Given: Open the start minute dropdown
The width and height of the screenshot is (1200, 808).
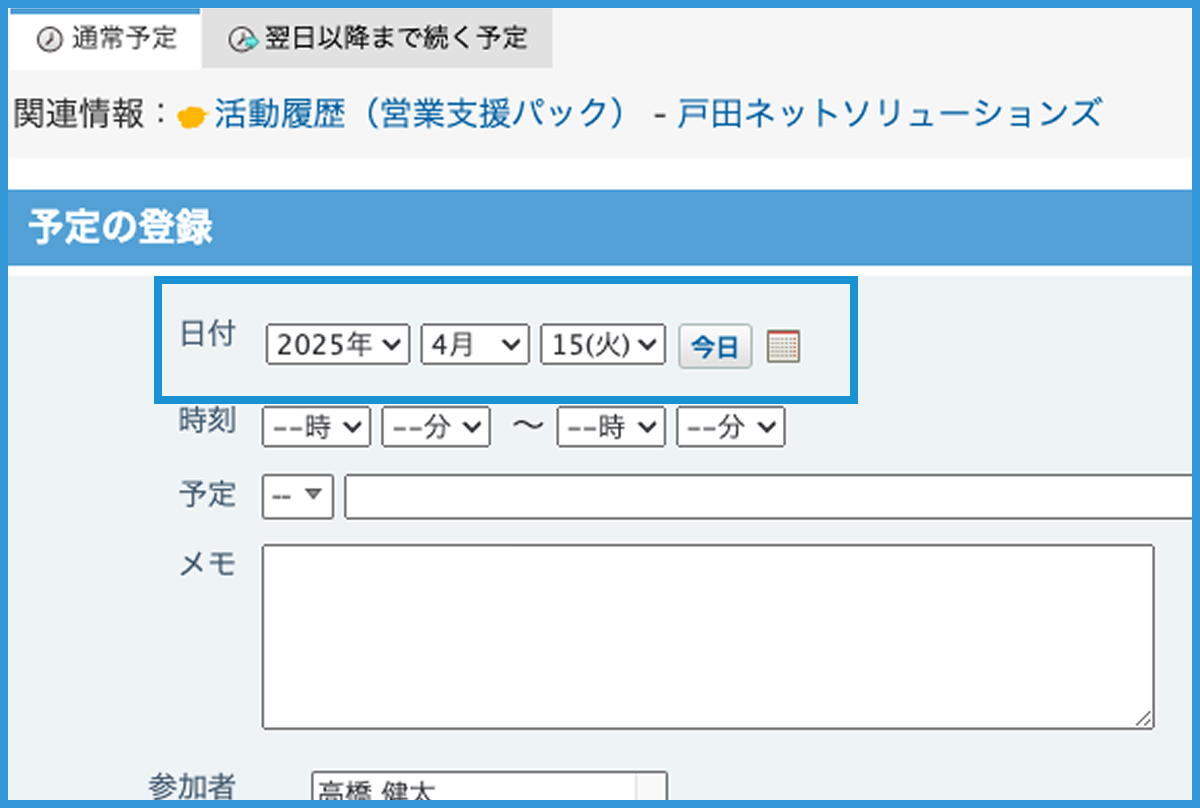Looking at the screenshot, I should coord(436,428).
